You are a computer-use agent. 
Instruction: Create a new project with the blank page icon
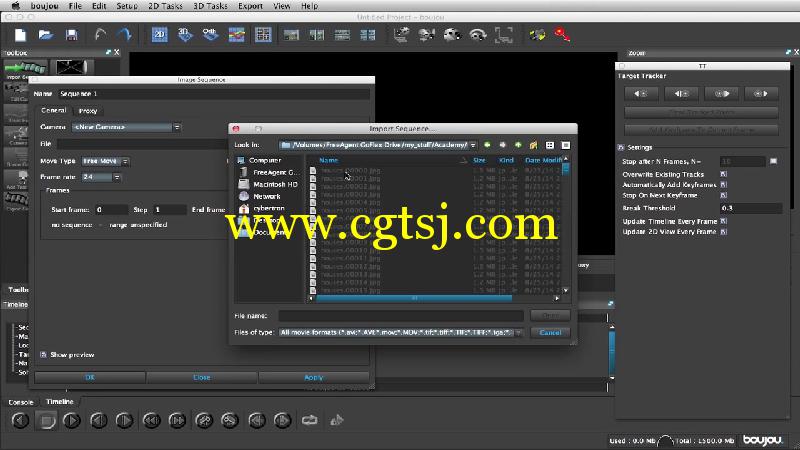pyautogui.click(x=20, y=35)
